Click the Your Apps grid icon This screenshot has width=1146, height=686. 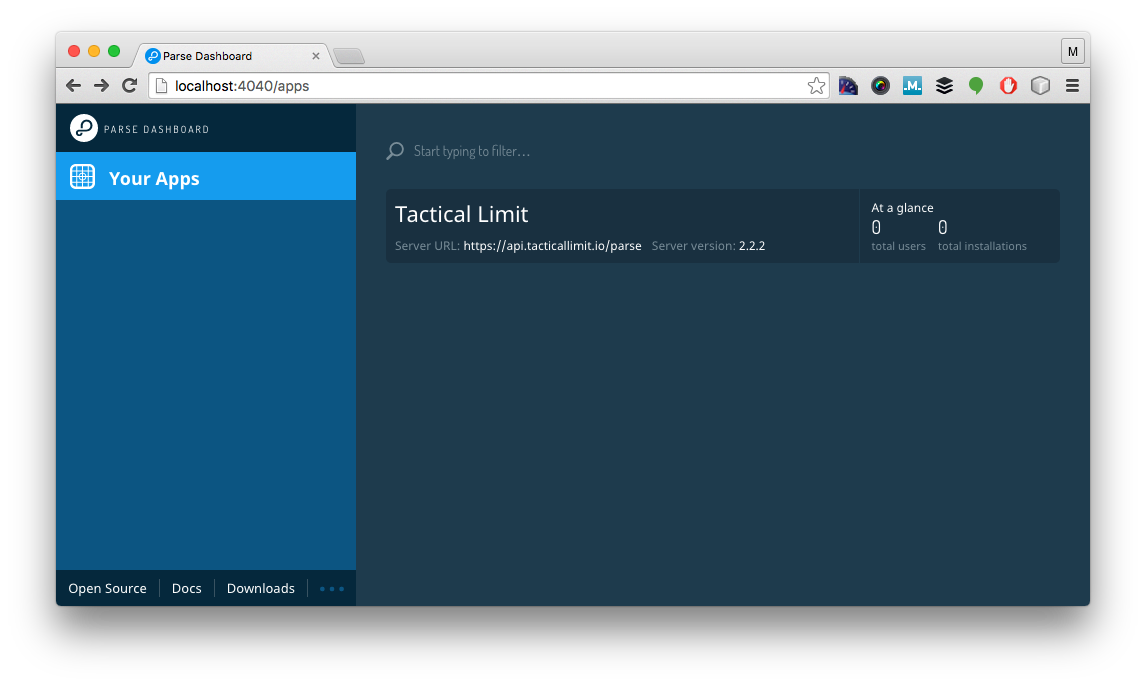coord(83,177)
